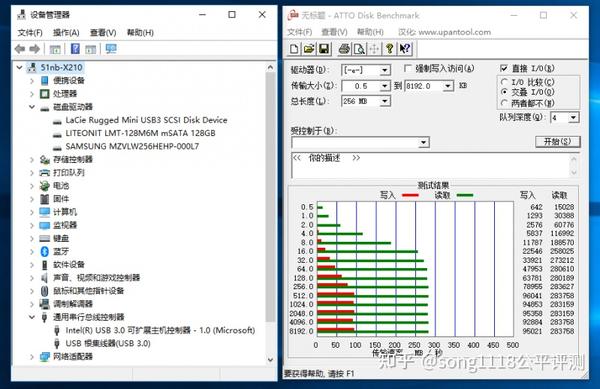Click the Open folder icon in ATTO toolbar
The image size is (600, 389).
coord(309,49)
